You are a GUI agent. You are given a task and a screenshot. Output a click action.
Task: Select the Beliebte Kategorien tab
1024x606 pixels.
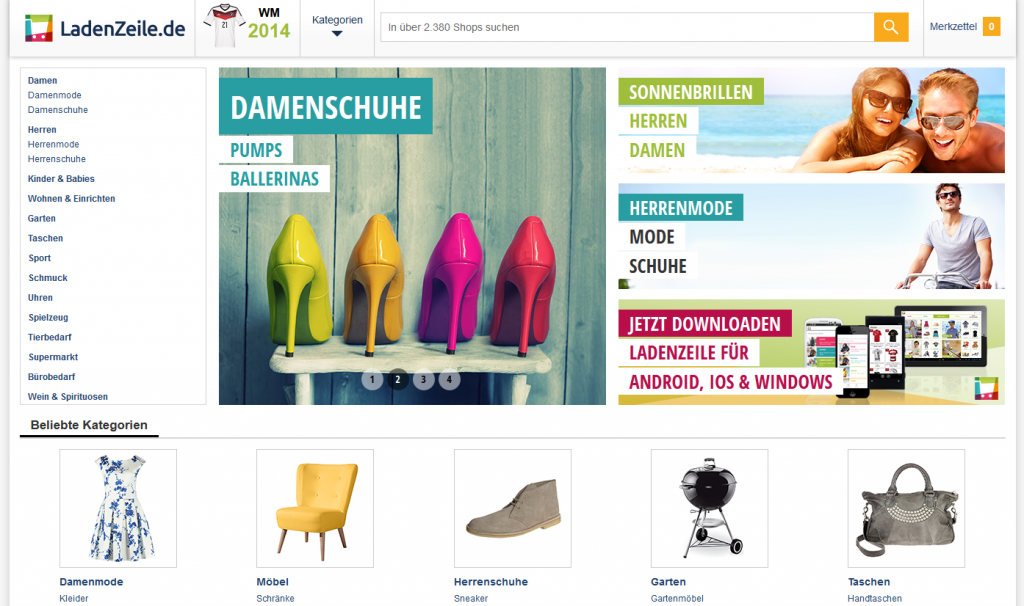pyautogui.click(x=89, y=425)
